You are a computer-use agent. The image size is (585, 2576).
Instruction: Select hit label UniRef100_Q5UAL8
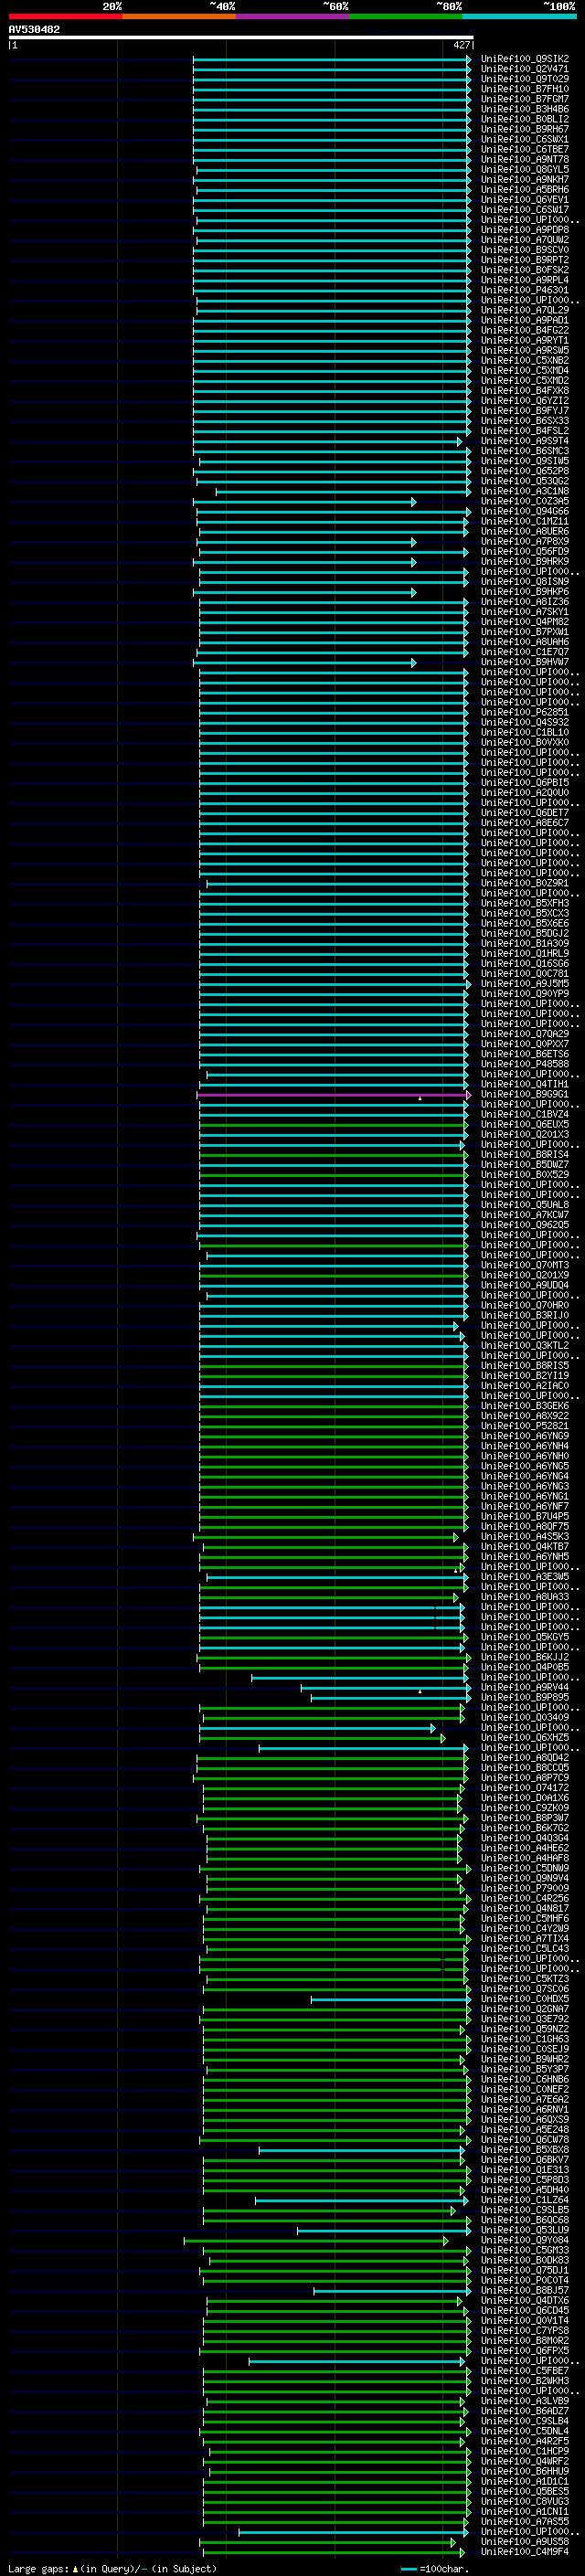[x=524, y=1205]
